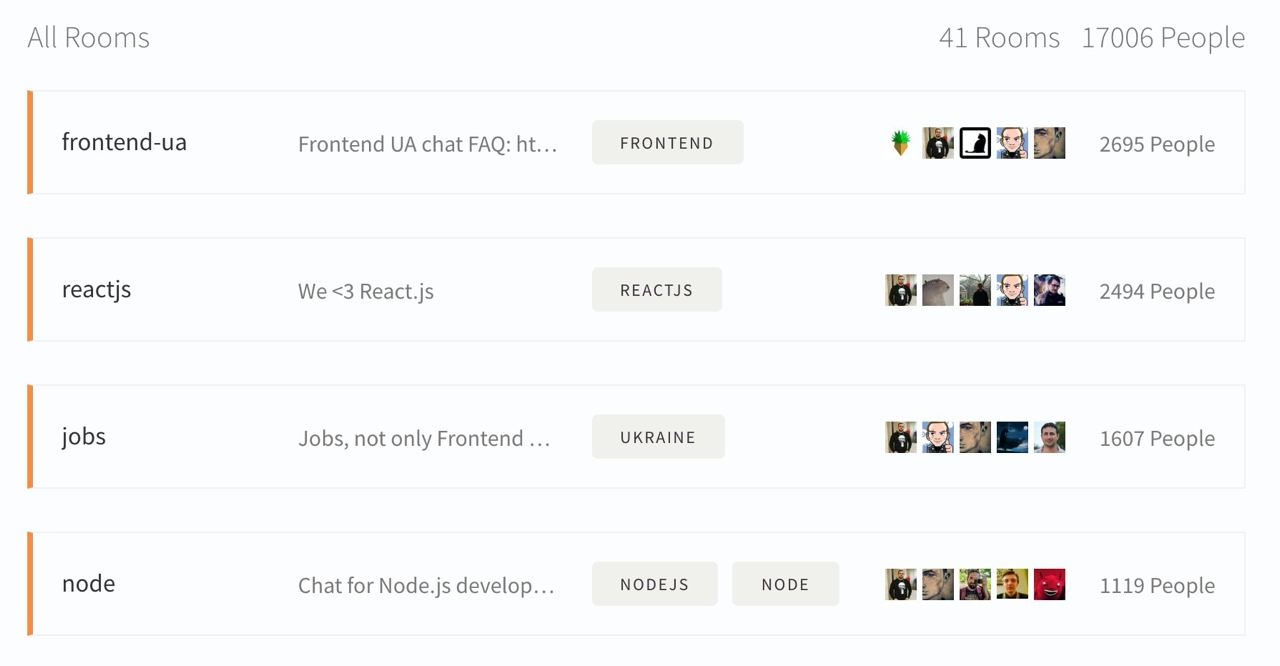Select the FRONTEND tag

pyautogui.click(x=667, y=142)
